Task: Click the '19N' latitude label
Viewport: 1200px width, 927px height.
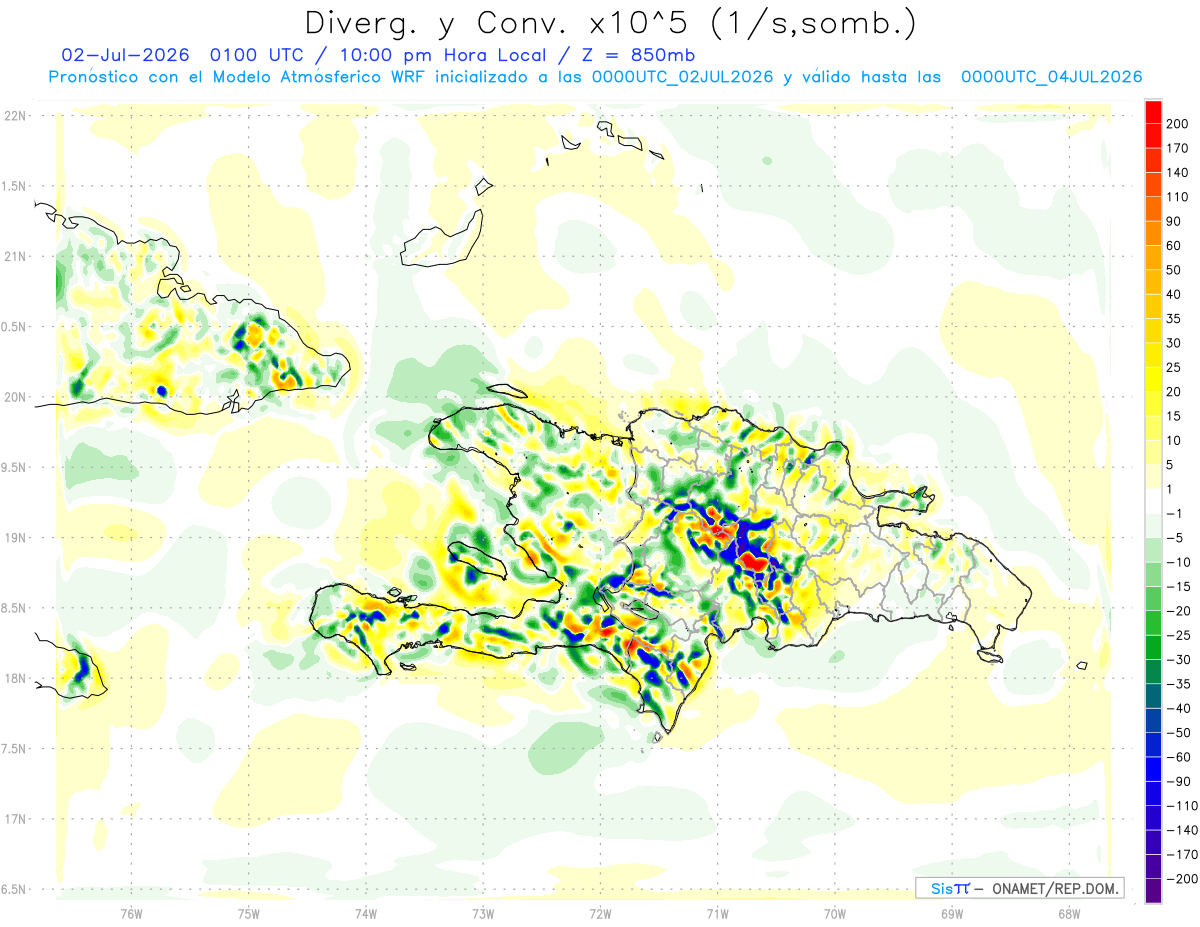Action: coord(15,537)
